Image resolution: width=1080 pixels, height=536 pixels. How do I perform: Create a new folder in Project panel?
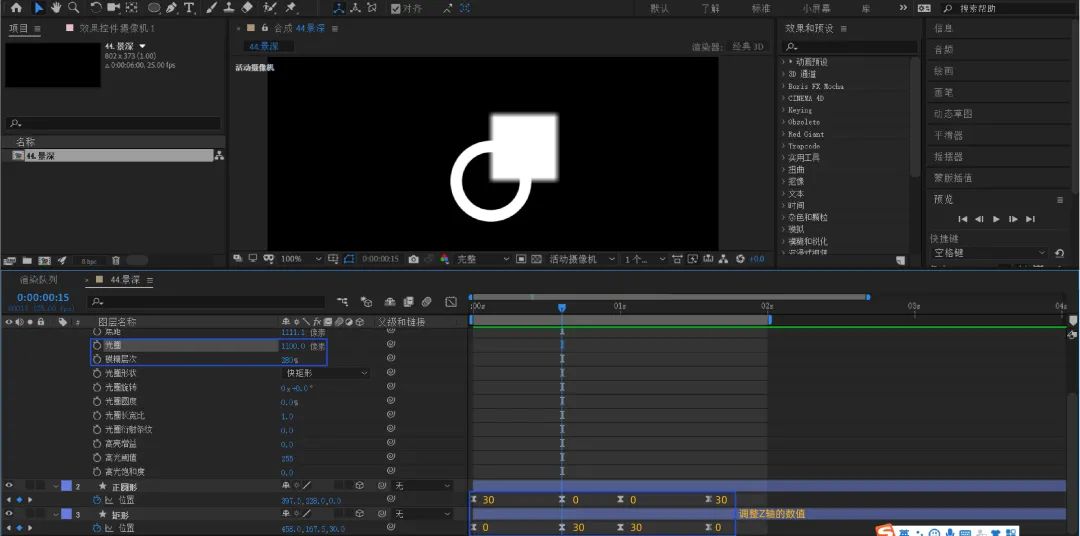pyautogui.click(x=27, y=260)
